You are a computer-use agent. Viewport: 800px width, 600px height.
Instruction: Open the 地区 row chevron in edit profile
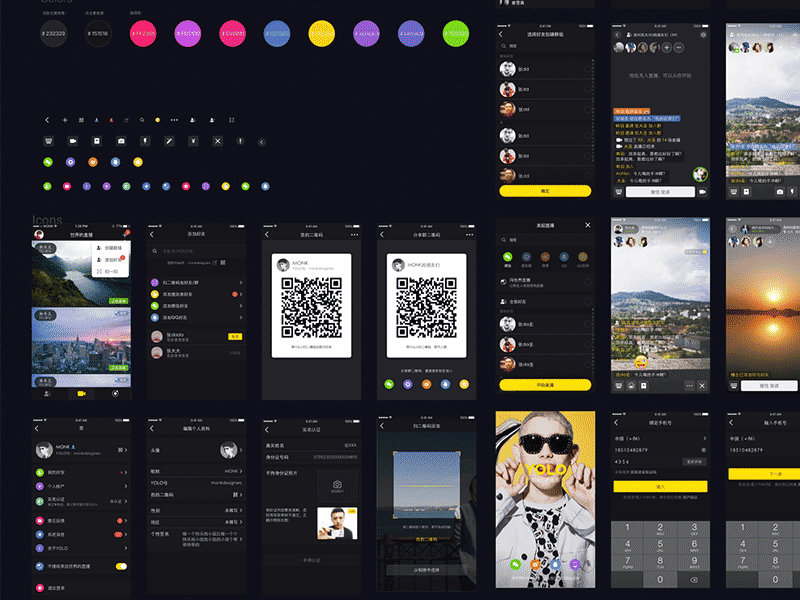[241, 522]
